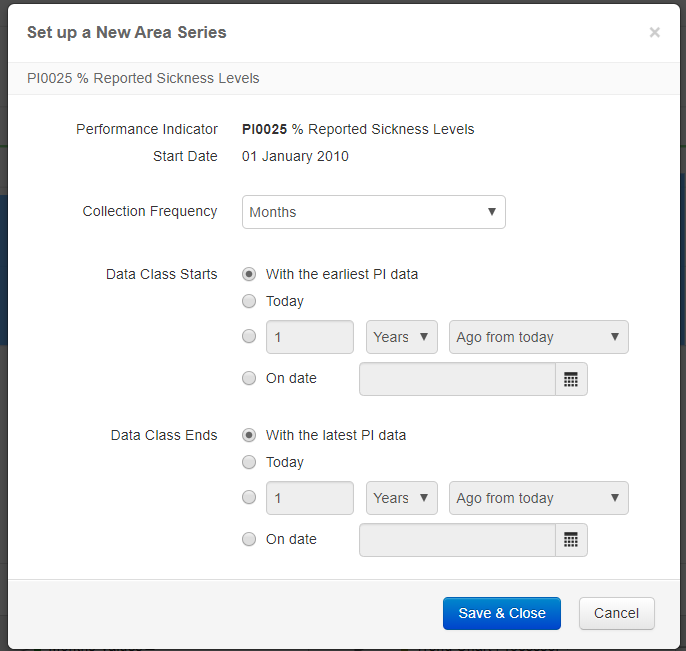This screenshot has height=651, width=686.
Task: Select 'On date' under Data Class Starts
Action: 249,378
